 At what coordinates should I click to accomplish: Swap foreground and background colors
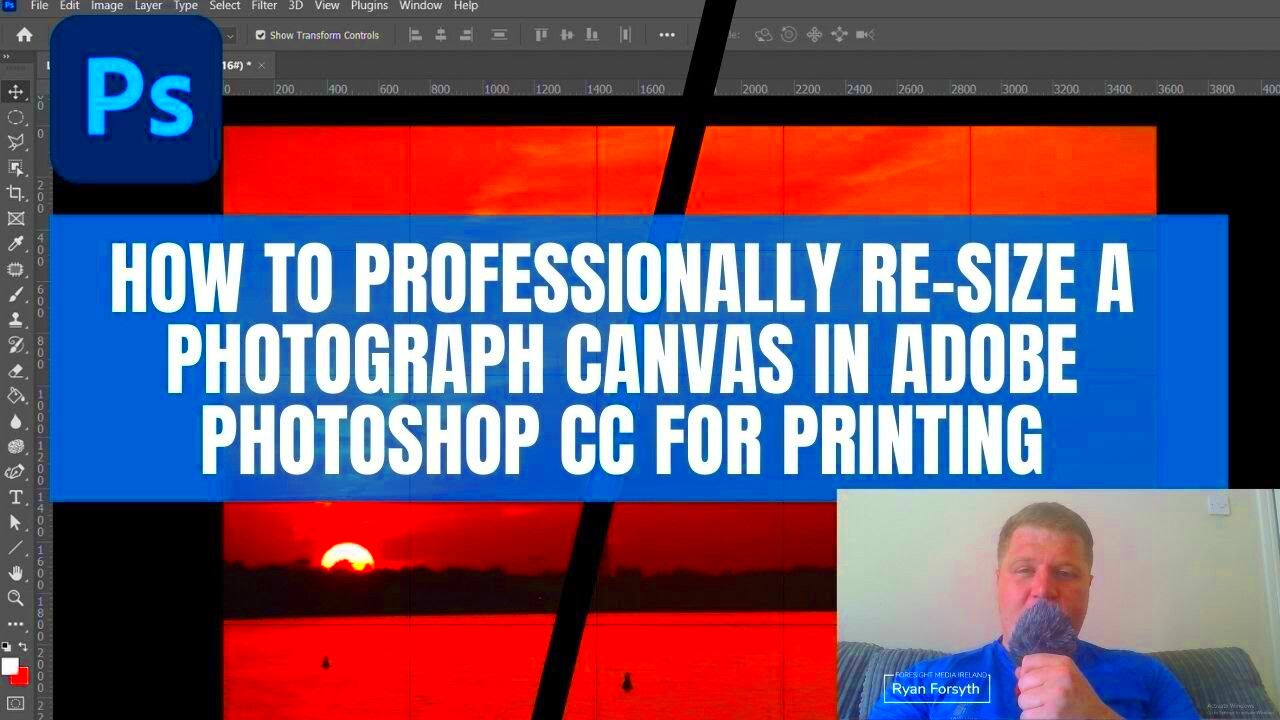pos(23,648)
